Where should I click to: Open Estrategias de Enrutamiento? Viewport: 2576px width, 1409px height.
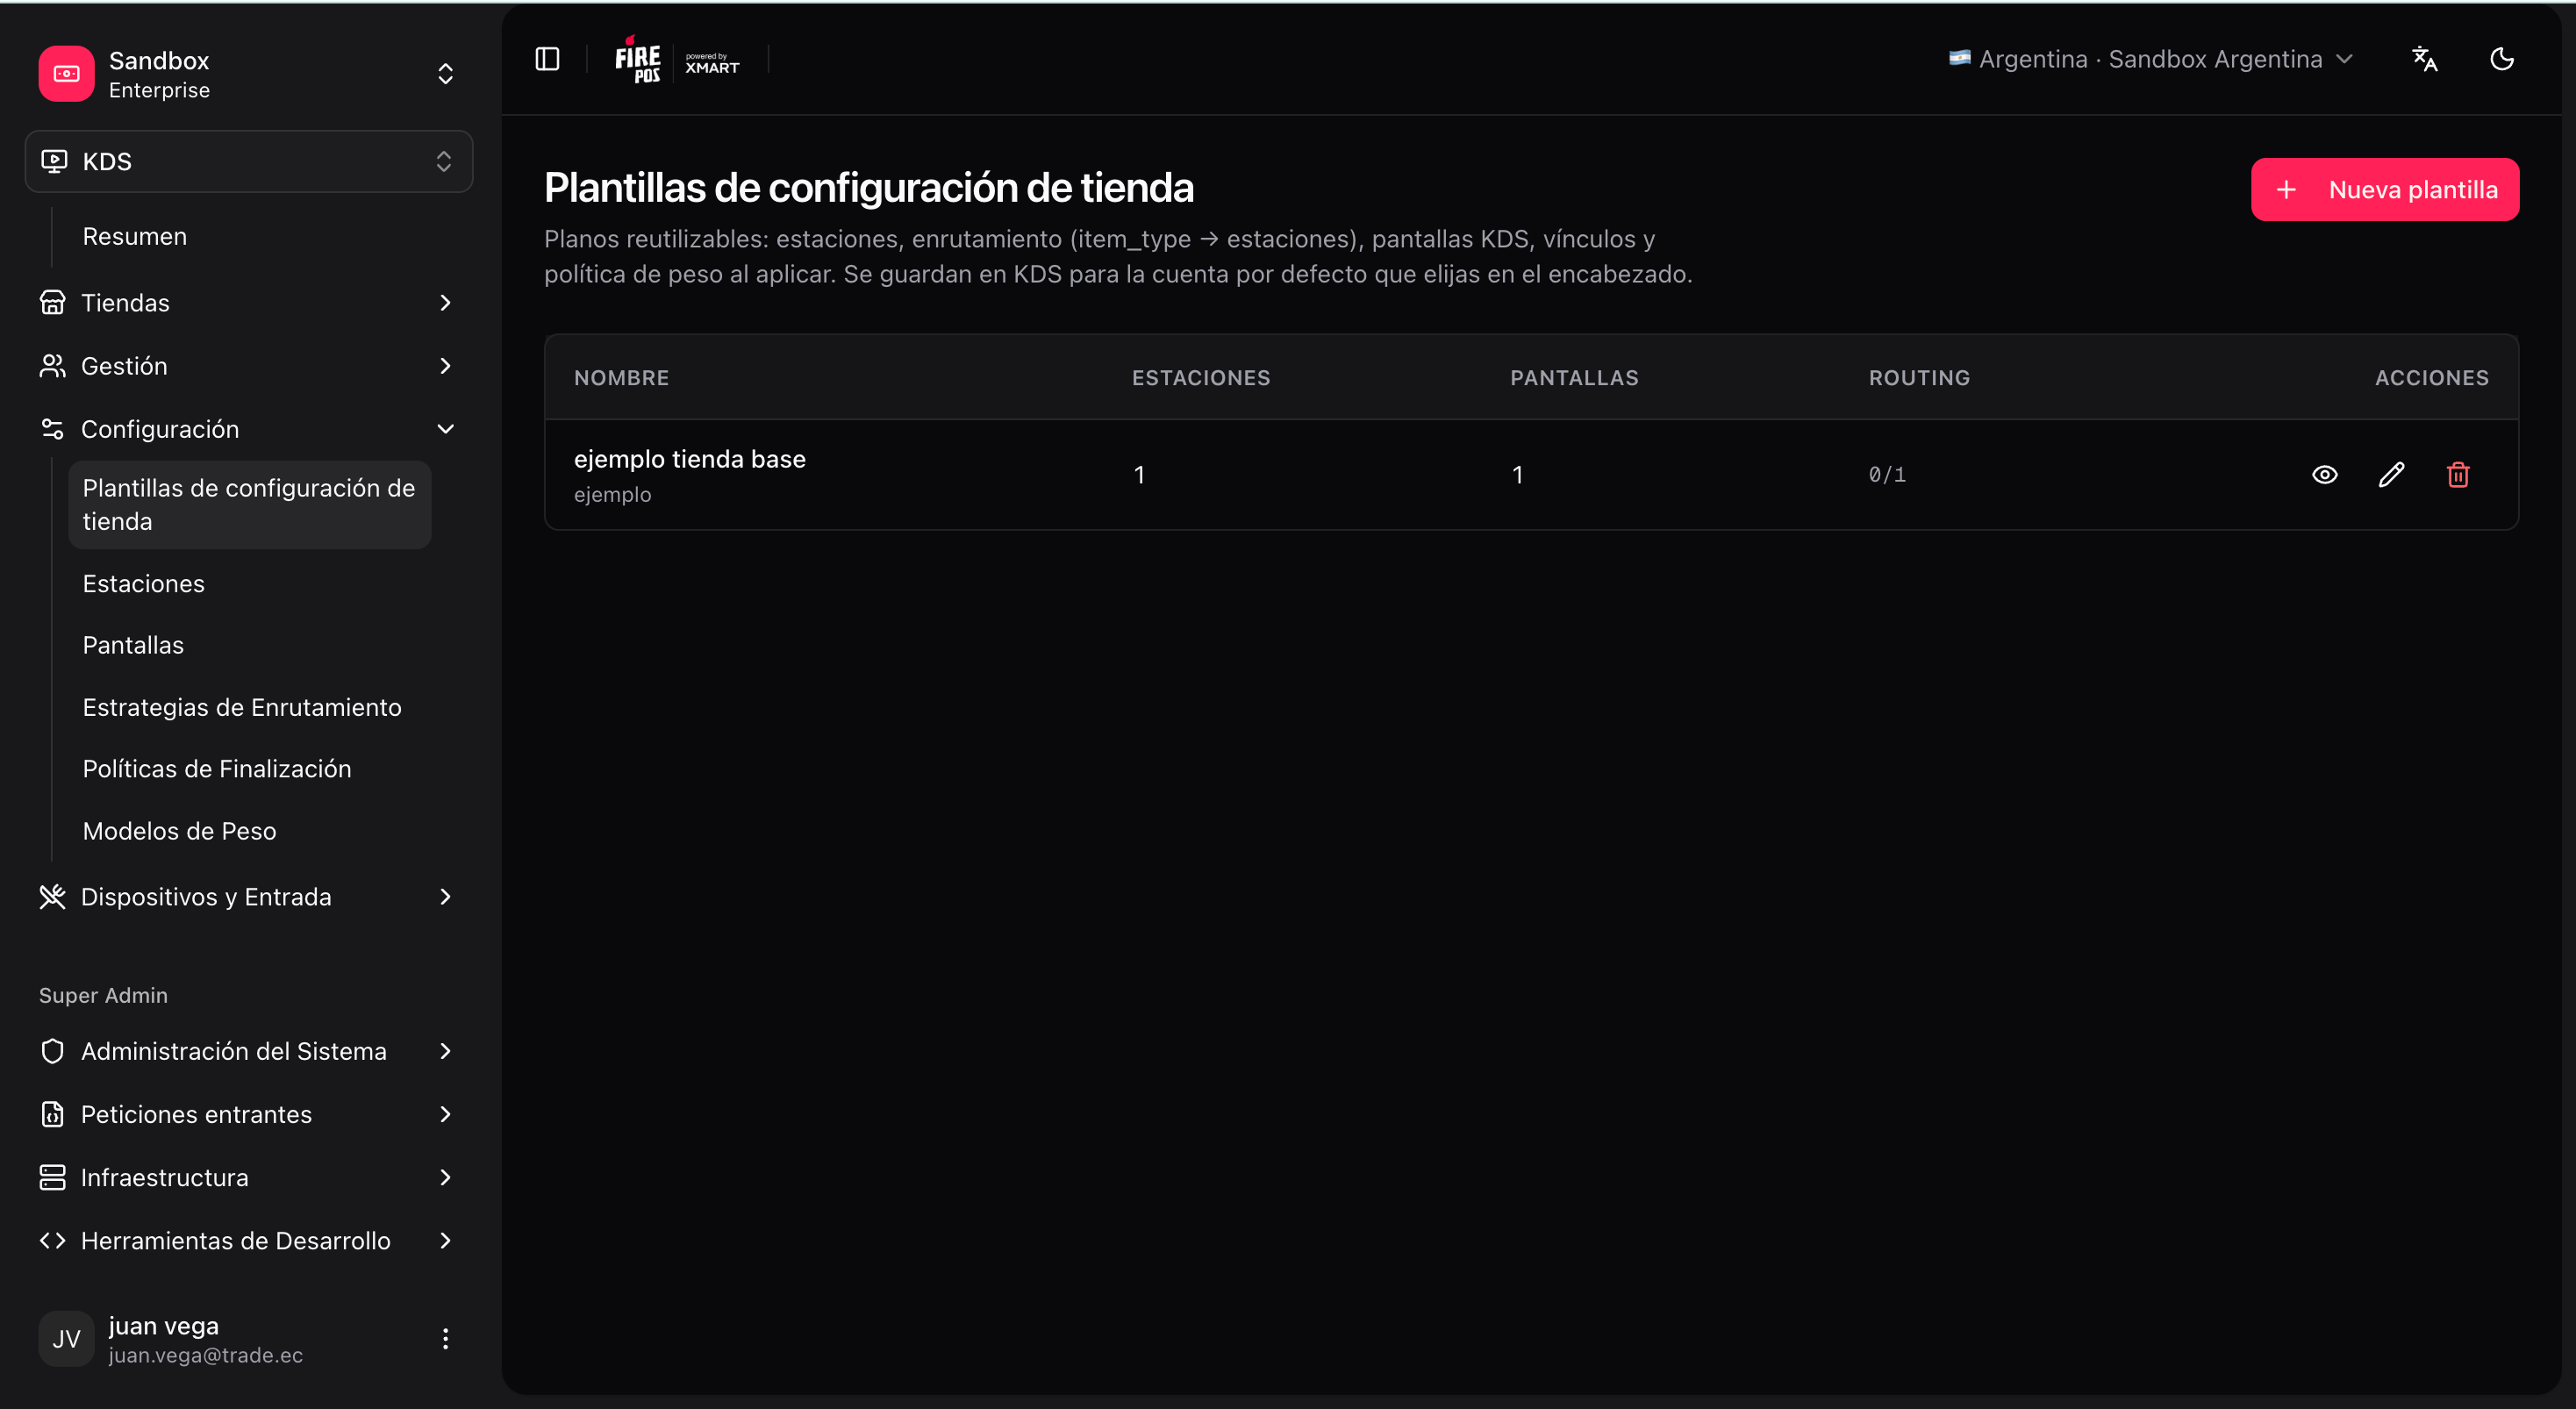pos(242,707)
